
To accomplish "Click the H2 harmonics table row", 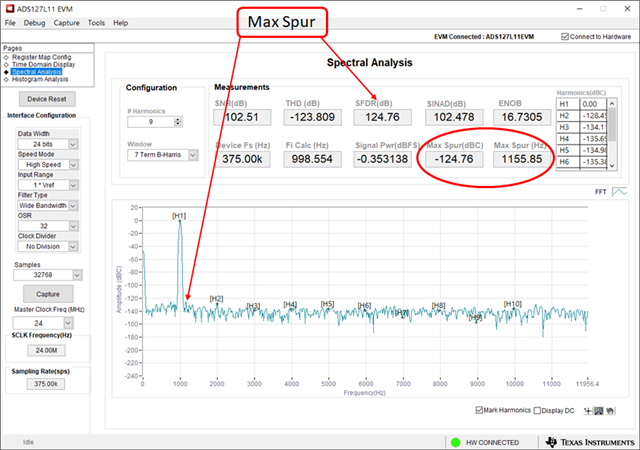I will 582,116.
